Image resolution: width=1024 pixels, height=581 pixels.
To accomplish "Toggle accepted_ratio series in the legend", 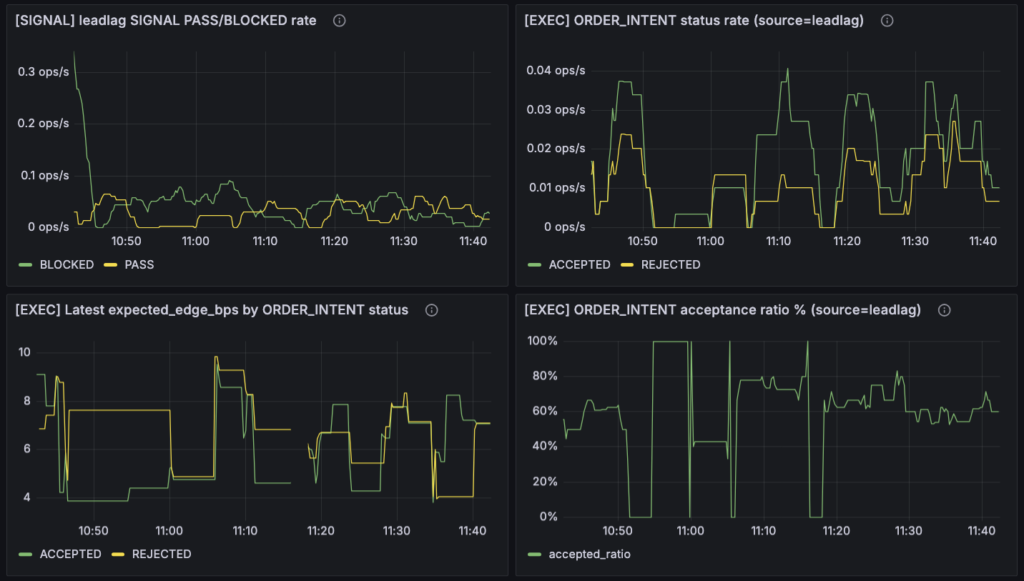I will (x=587, y=554).
